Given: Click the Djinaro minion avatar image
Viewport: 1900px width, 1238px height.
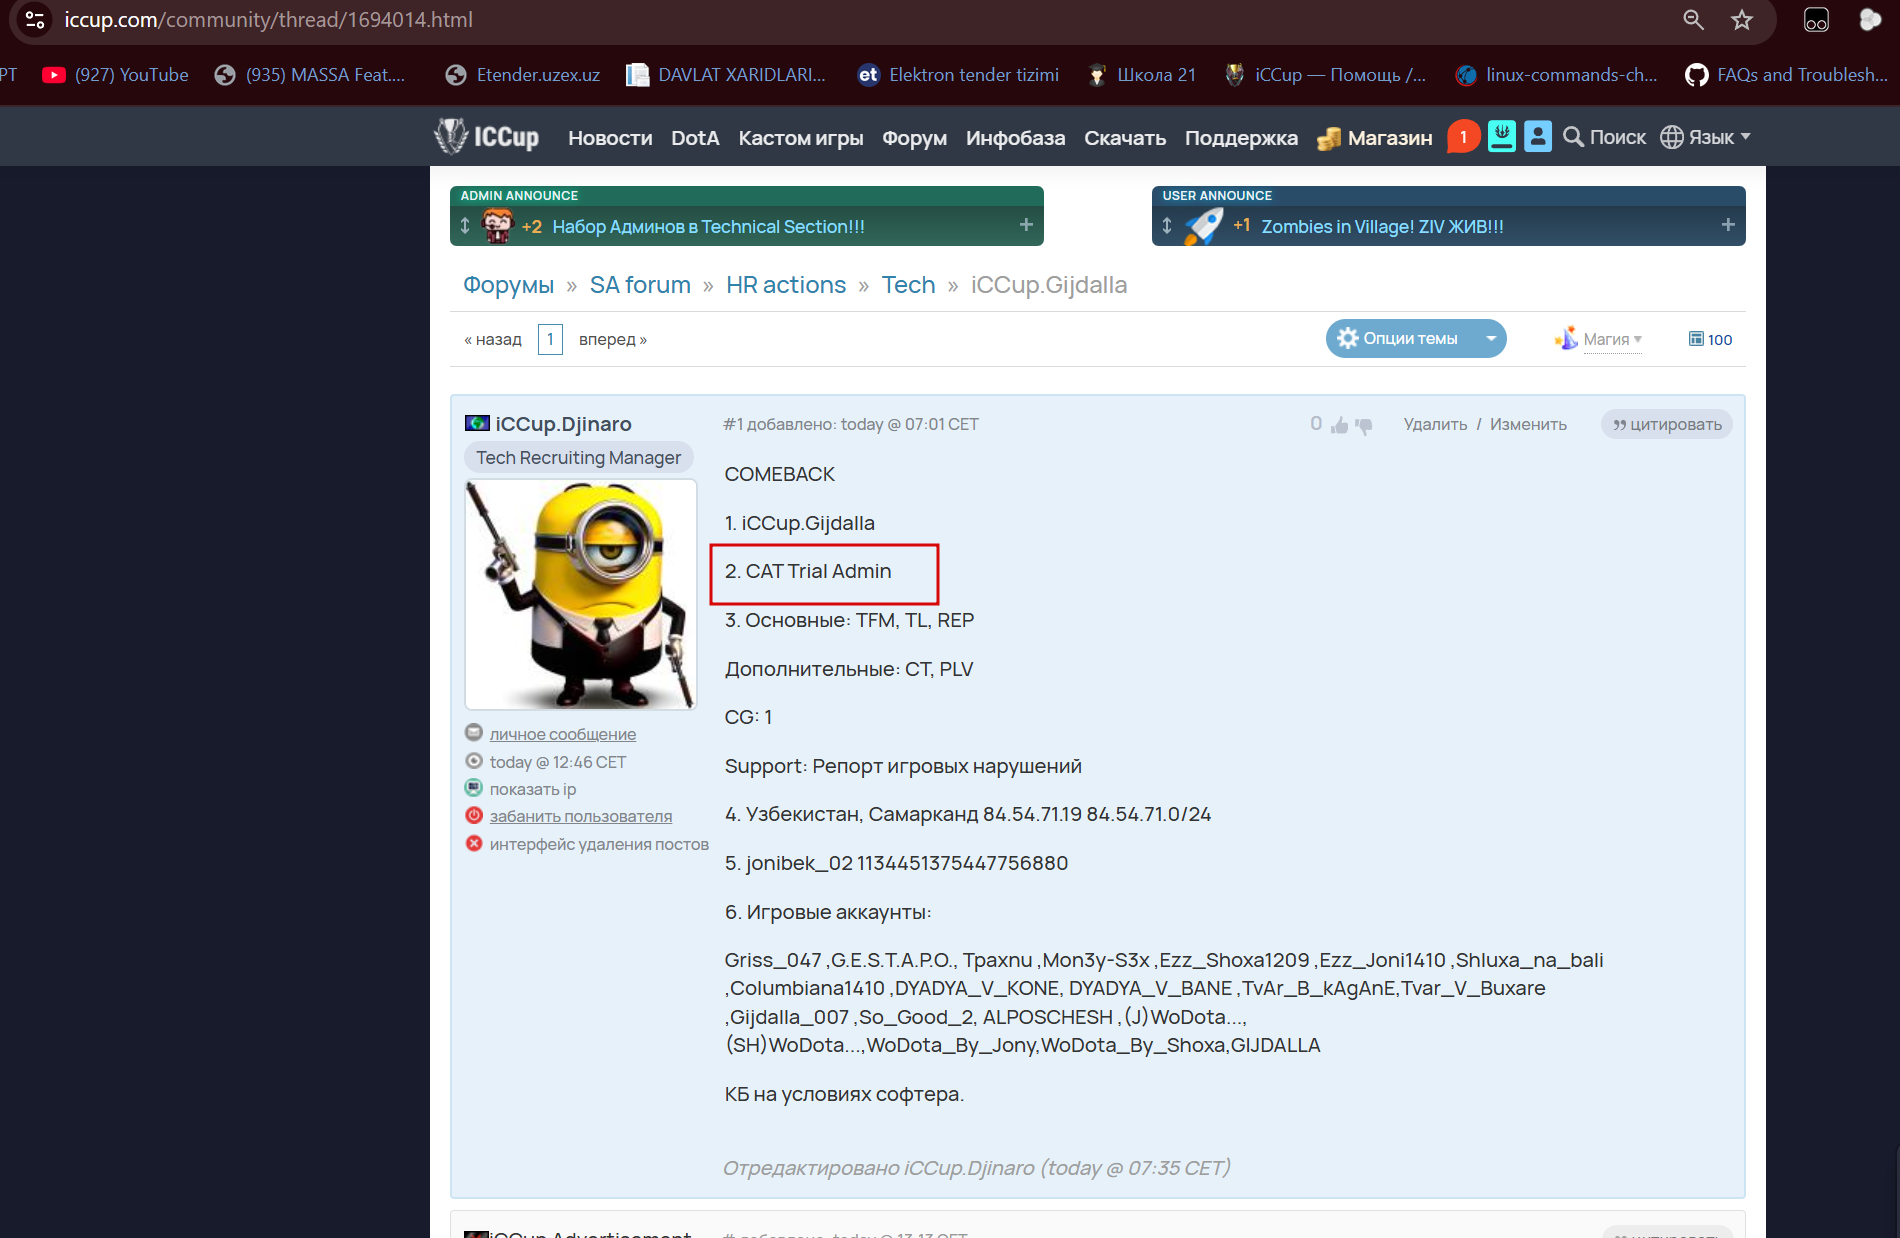Looking at the screenshot, I should pyautogui.click(x=581, y=594).
